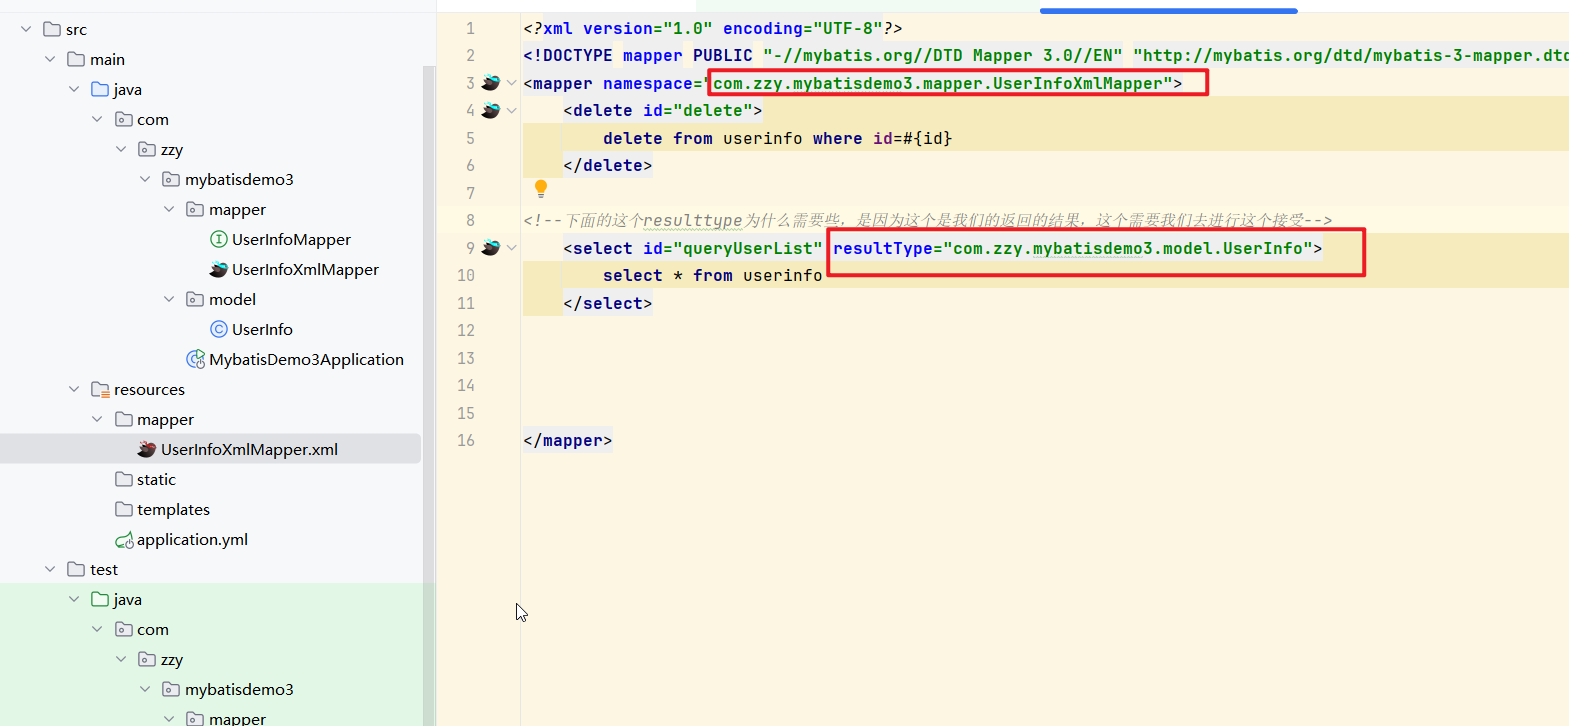Click the mybatisdemo3 package icon under main

pos(171,179)
